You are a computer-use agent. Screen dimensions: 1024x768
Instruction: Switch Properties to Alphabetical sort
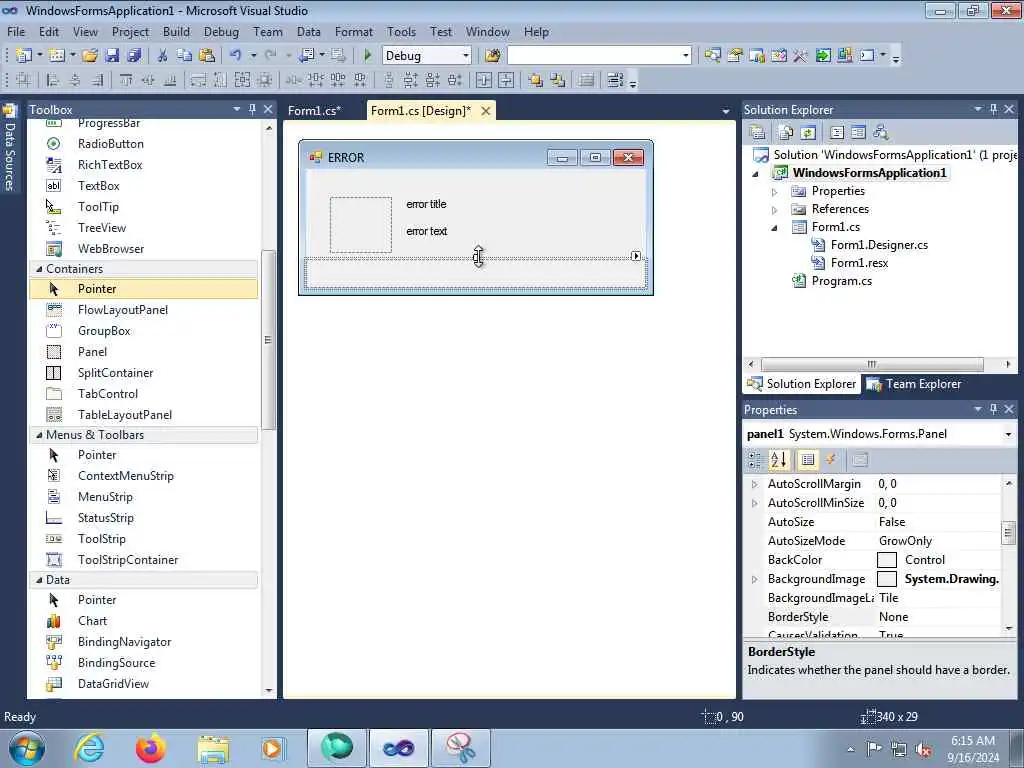pyautogui.click(x=778, y=460)
